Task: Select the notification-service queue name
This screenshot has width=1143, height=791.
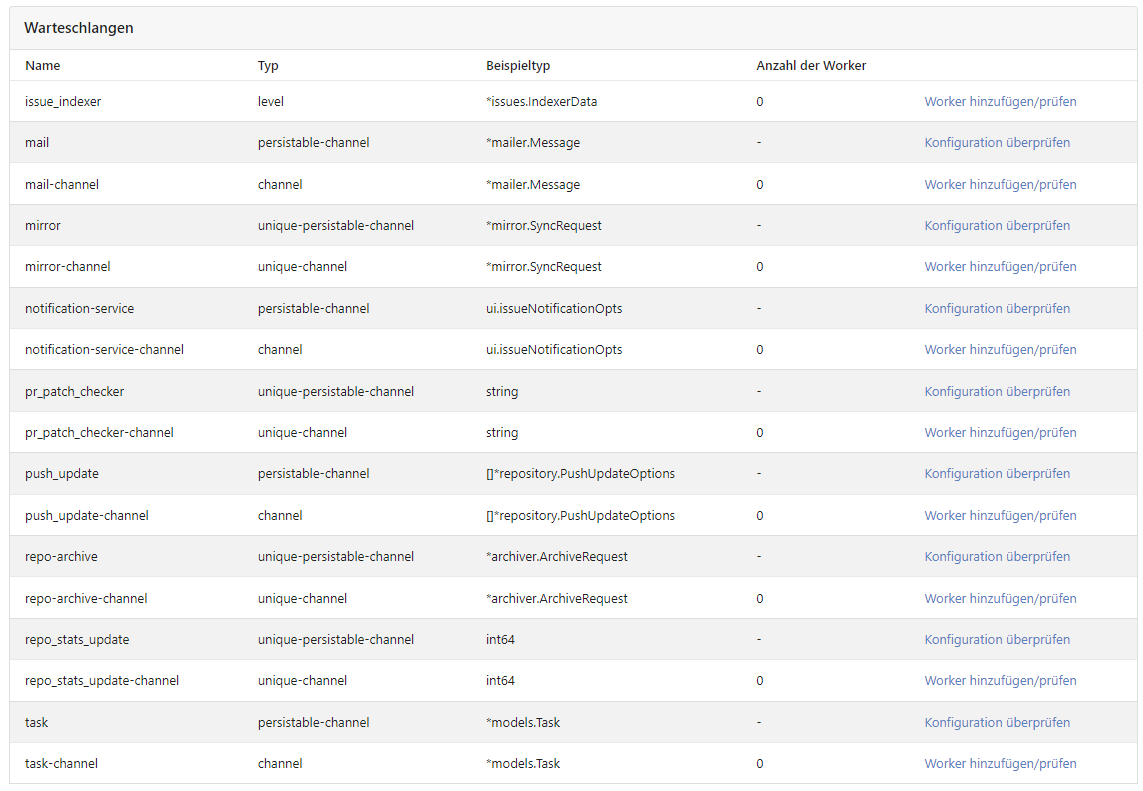Action: pyautogui.click(x=79, y=308)
